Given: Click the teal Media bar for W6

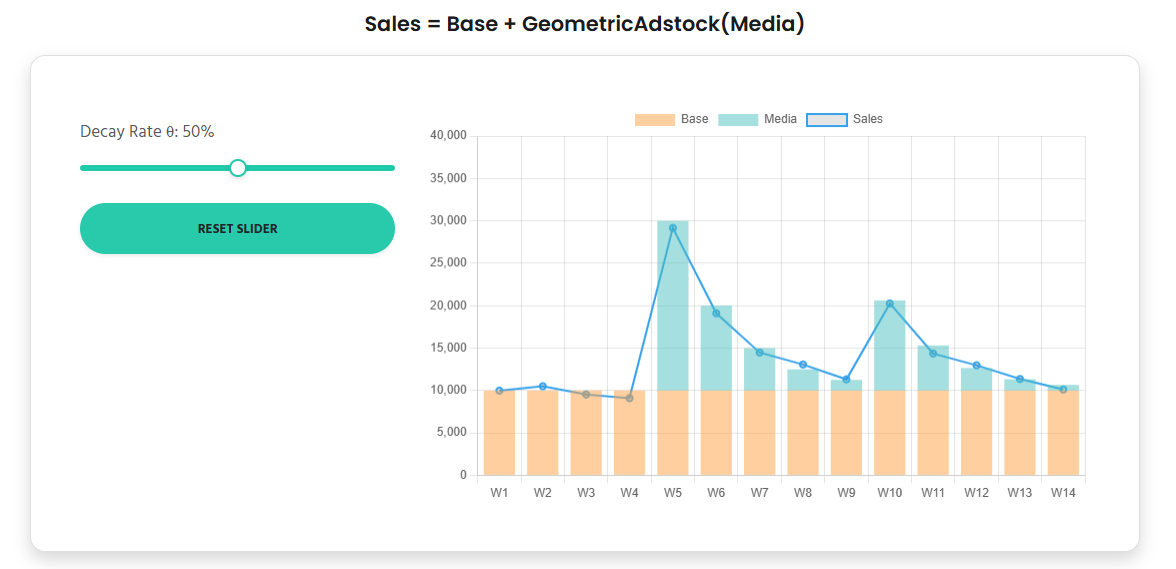Looking at the screenshot, I should pos(716,350).
